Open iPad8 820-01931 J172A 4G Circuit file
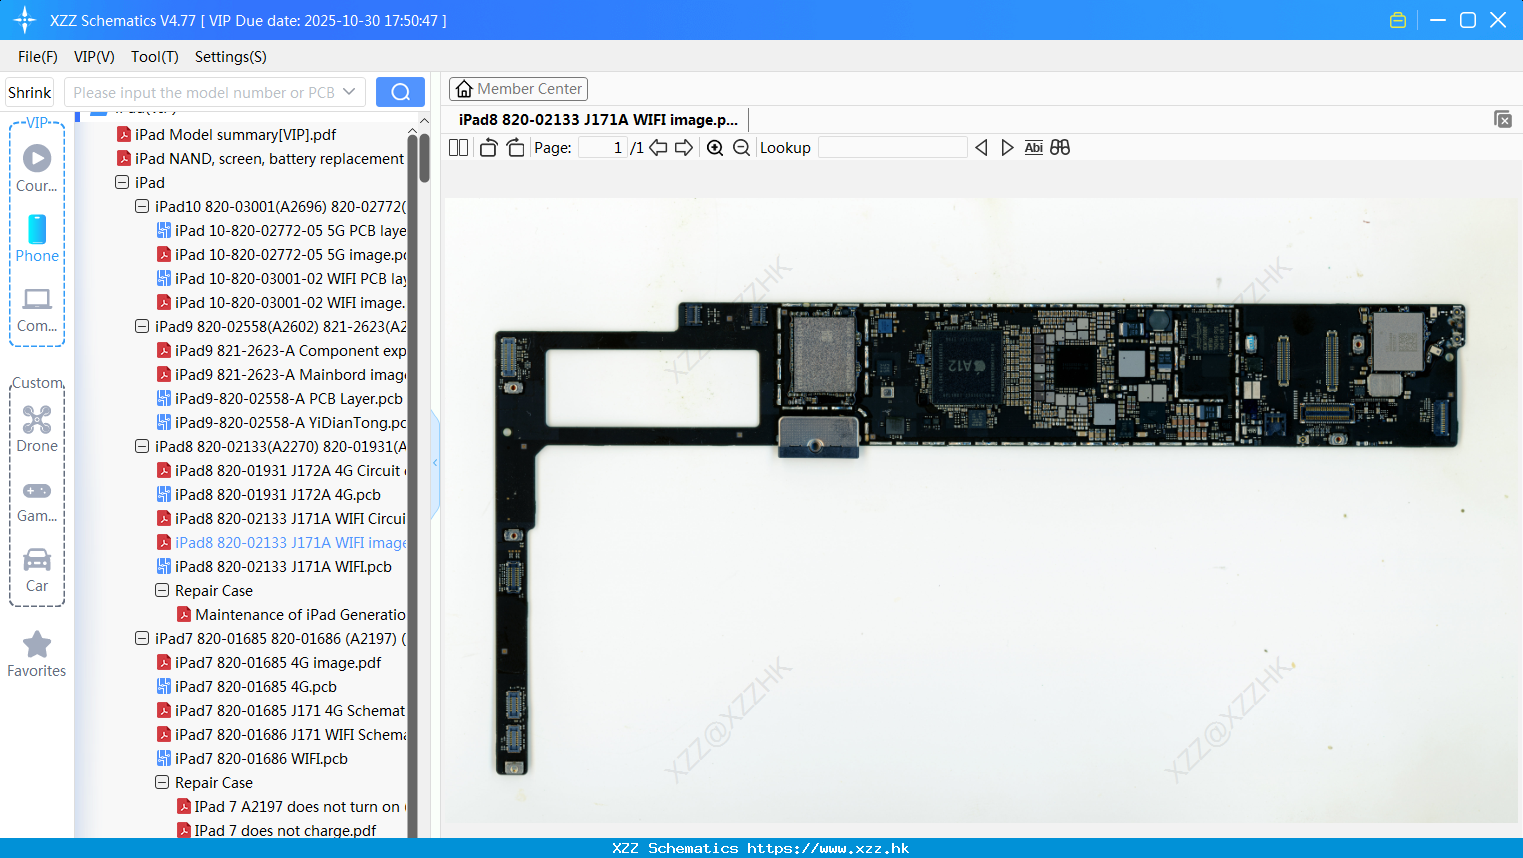1523x858 pixels. pyautogui.click(x=281, y=470)
